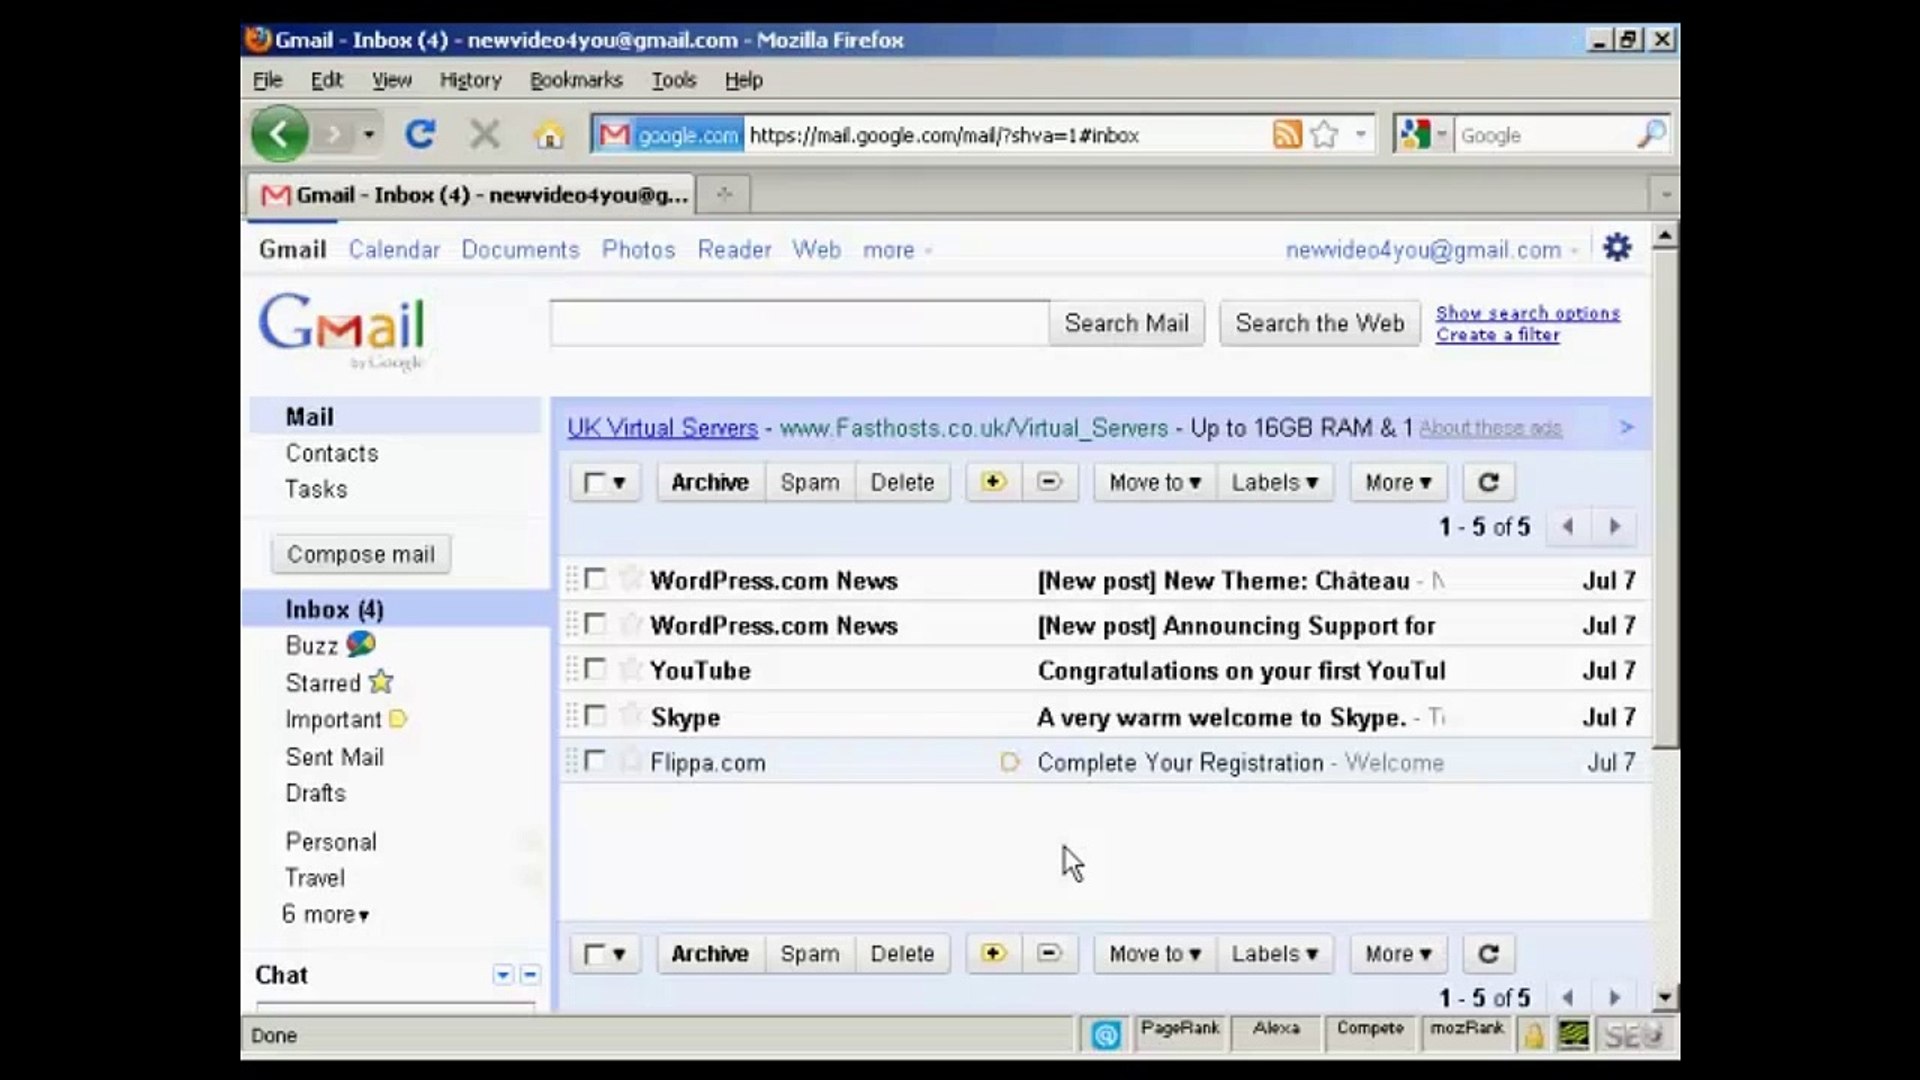Open the Bookmarks menu
The height and width of the screenshot is (1080, 1920).
pyautogui.click(x=576, y=79)
